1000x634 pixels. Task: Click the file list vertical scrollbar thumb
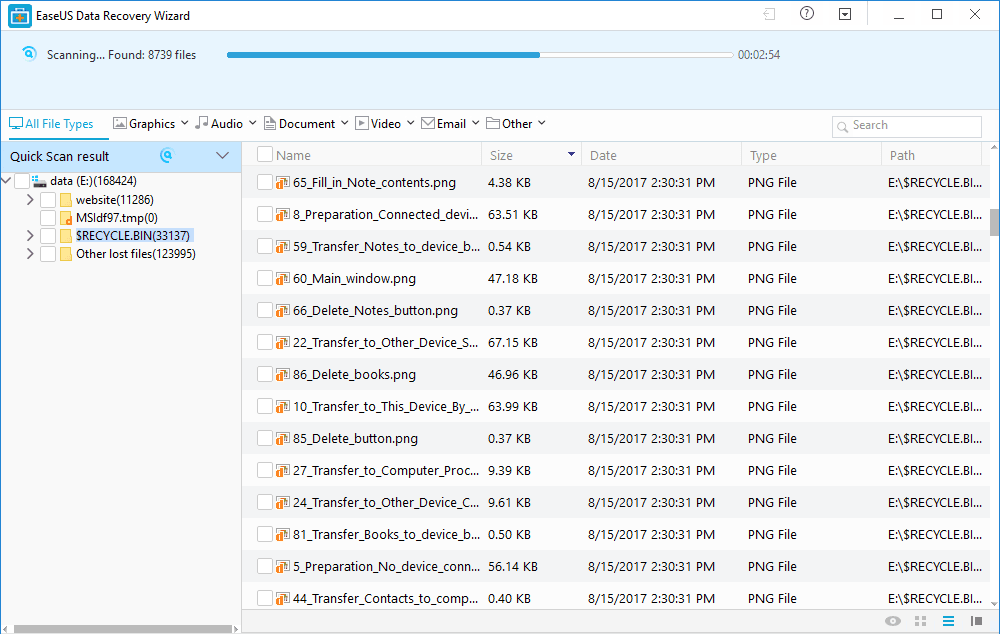click(994, 222)
